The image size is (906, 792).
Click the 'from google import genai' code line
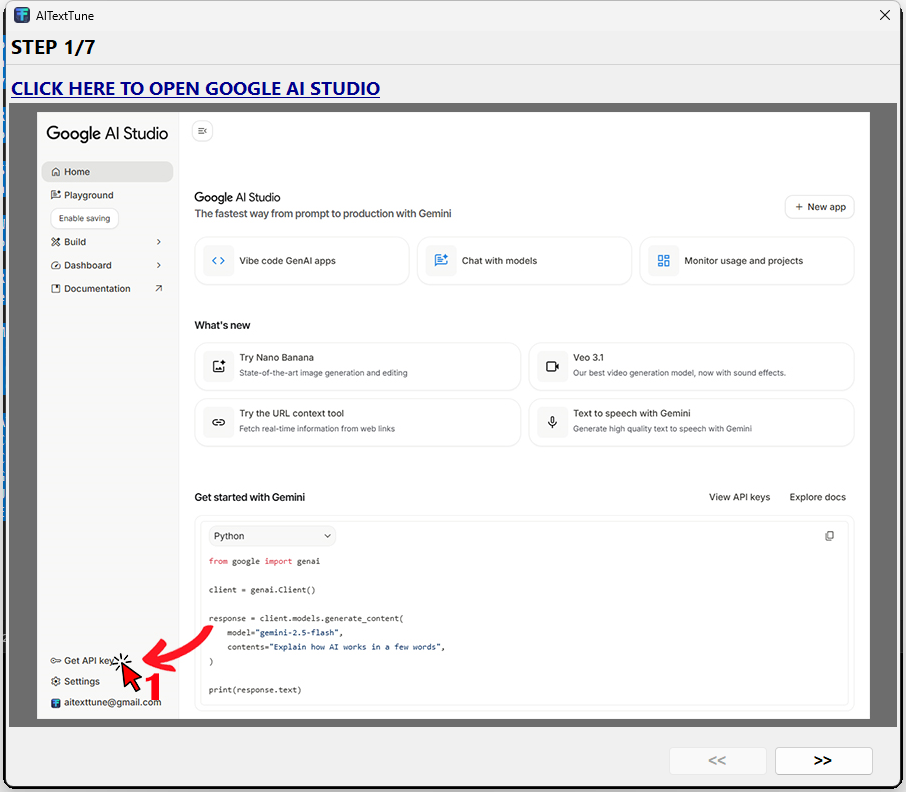pyautogui.click(x=264, y=561)
